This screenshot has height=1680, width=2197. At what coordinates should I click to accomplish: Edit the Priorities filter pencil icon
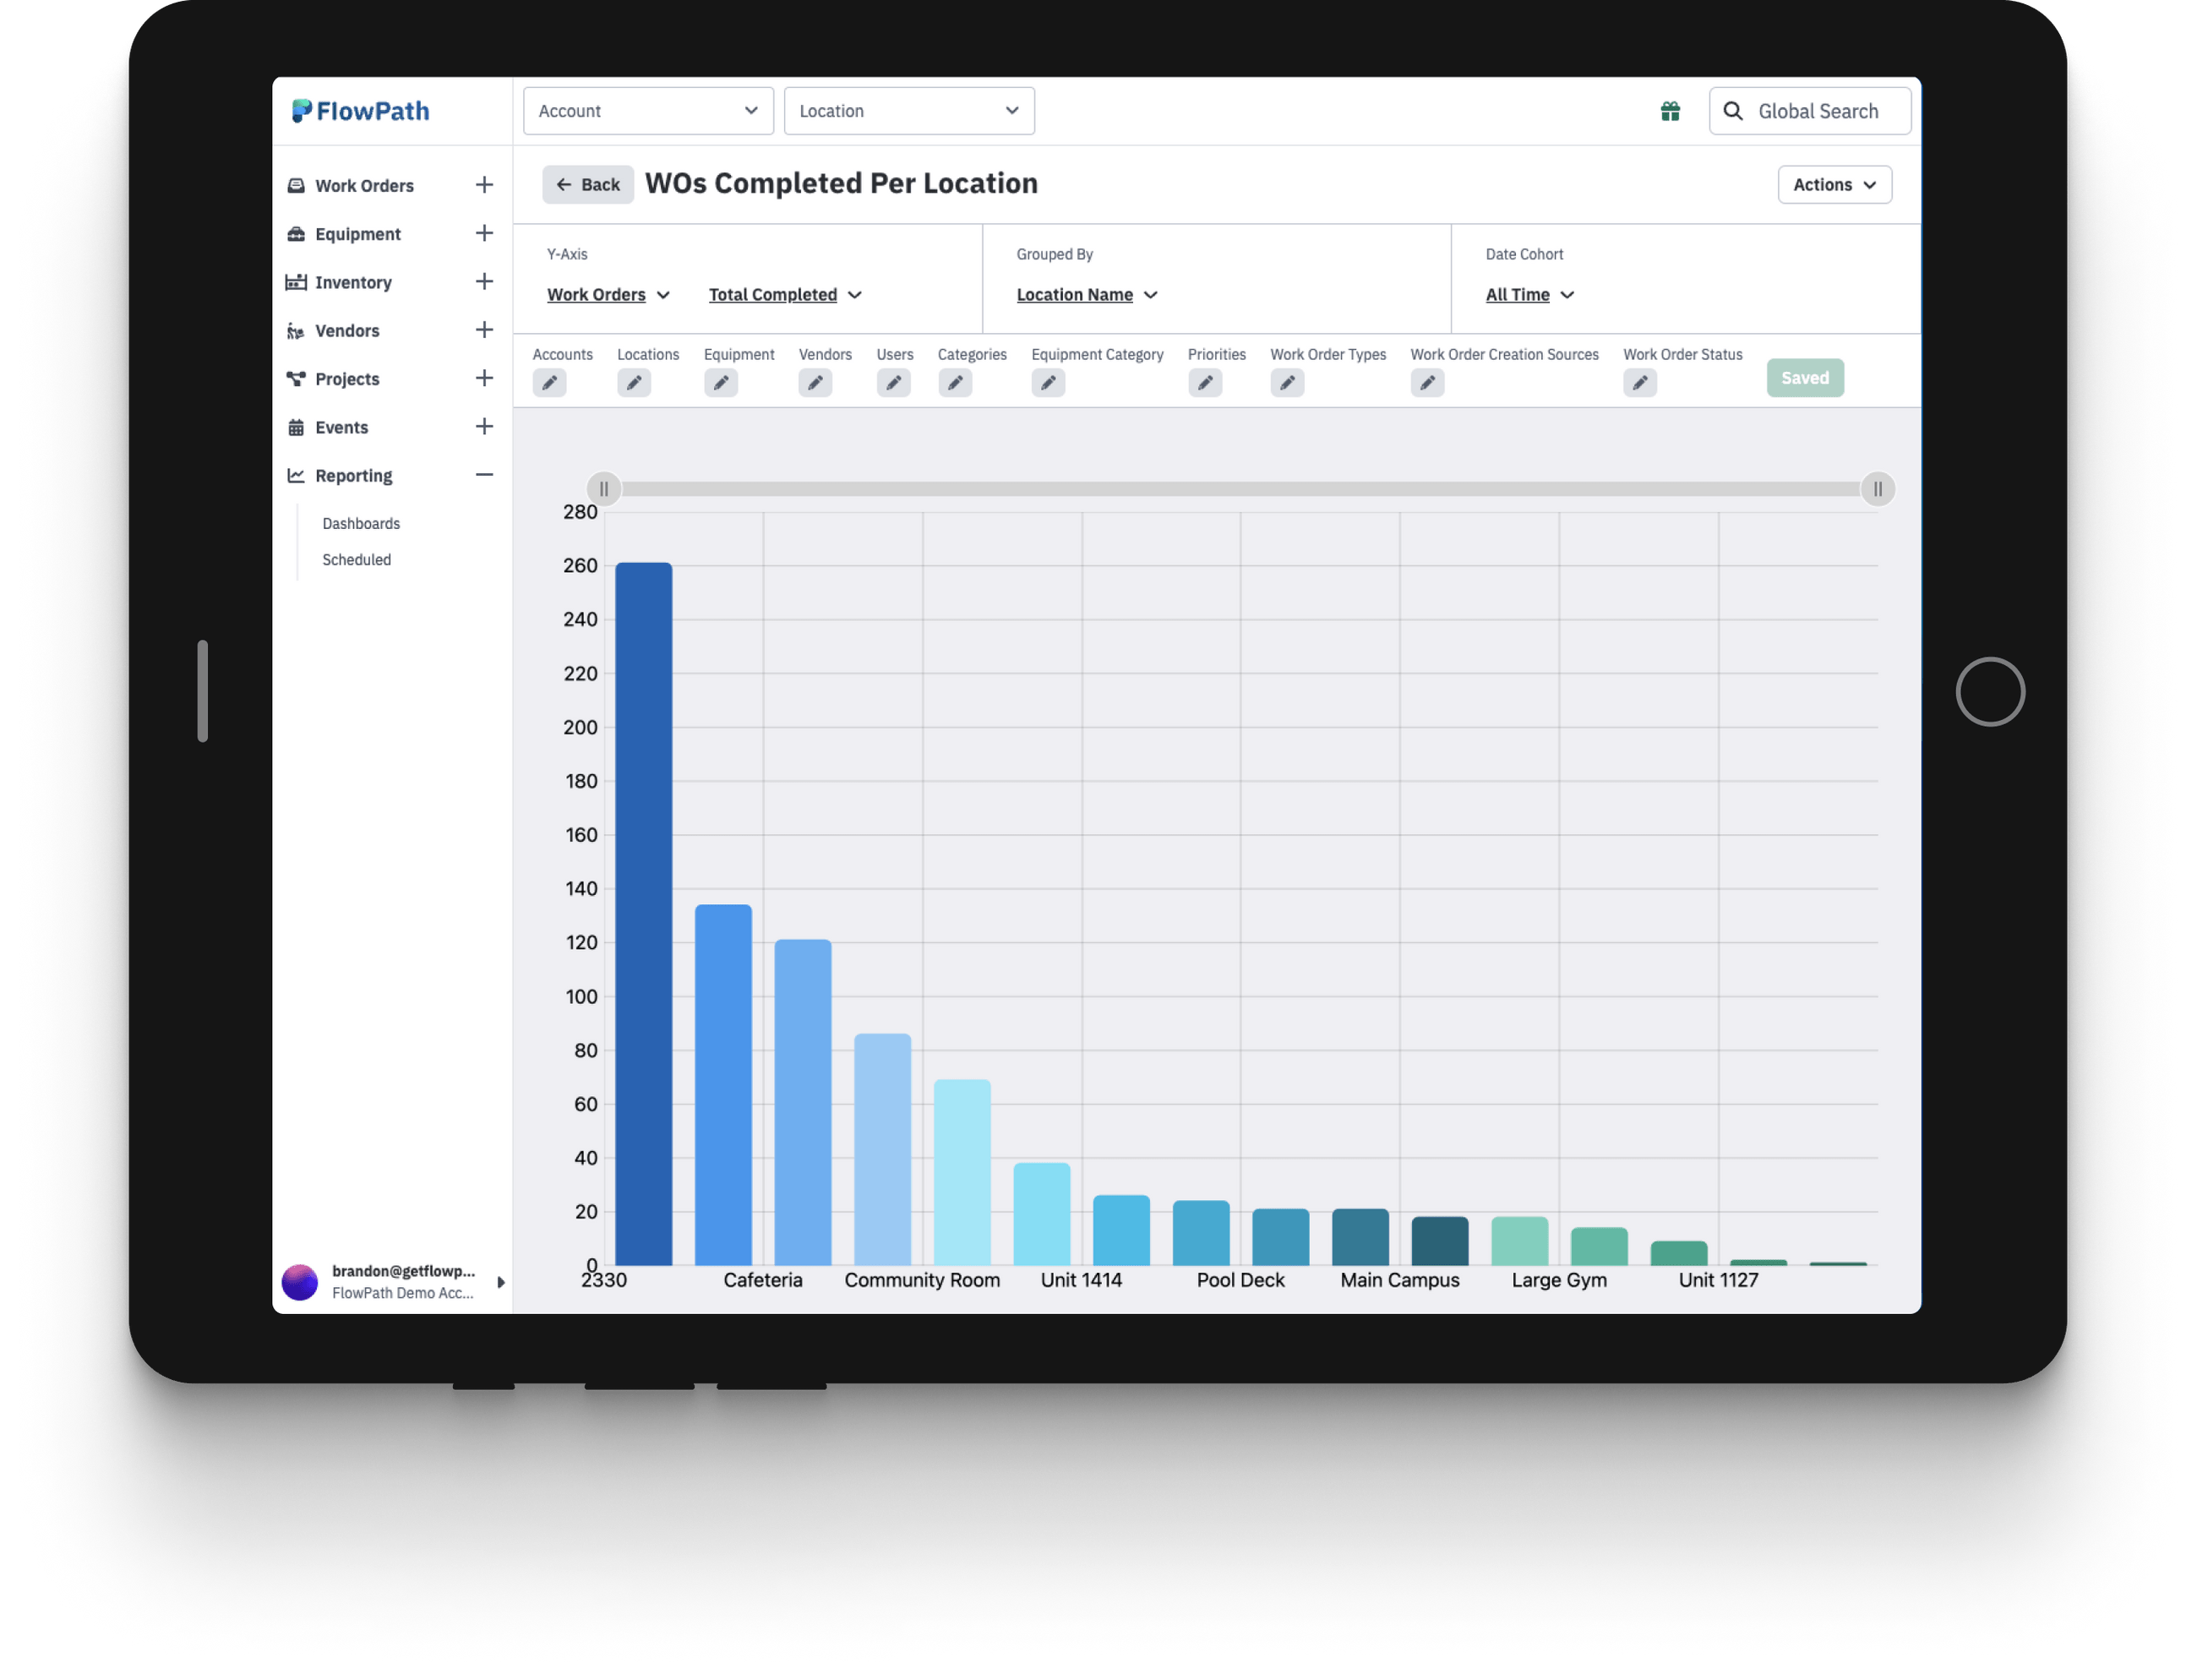tap(1205, 382)
